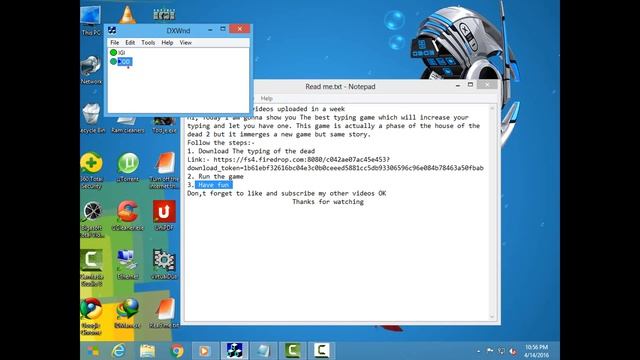Open This PC desktop icon
640x360 pixels.
point(91,20)
